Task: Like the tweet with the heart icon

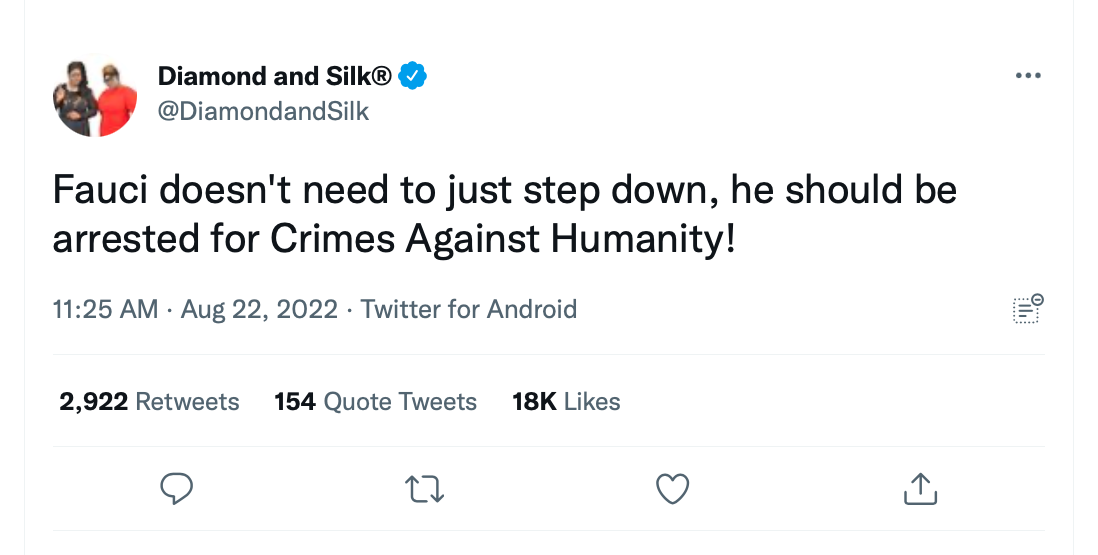Action: (x=672, y=488)
